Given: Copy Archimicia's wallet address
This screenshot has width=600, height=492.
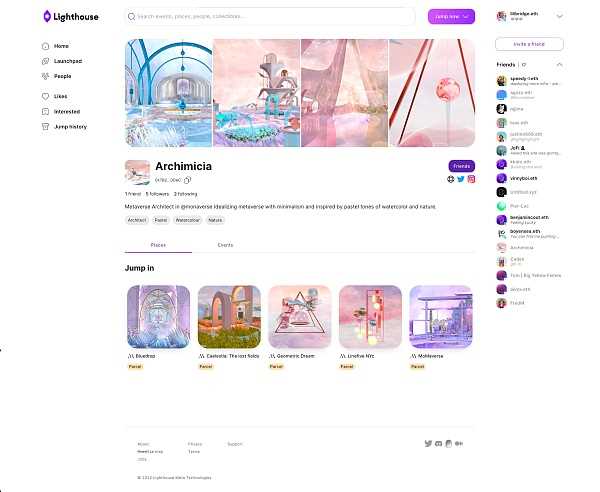Looking at the screenshot, I should pos(188,180).
